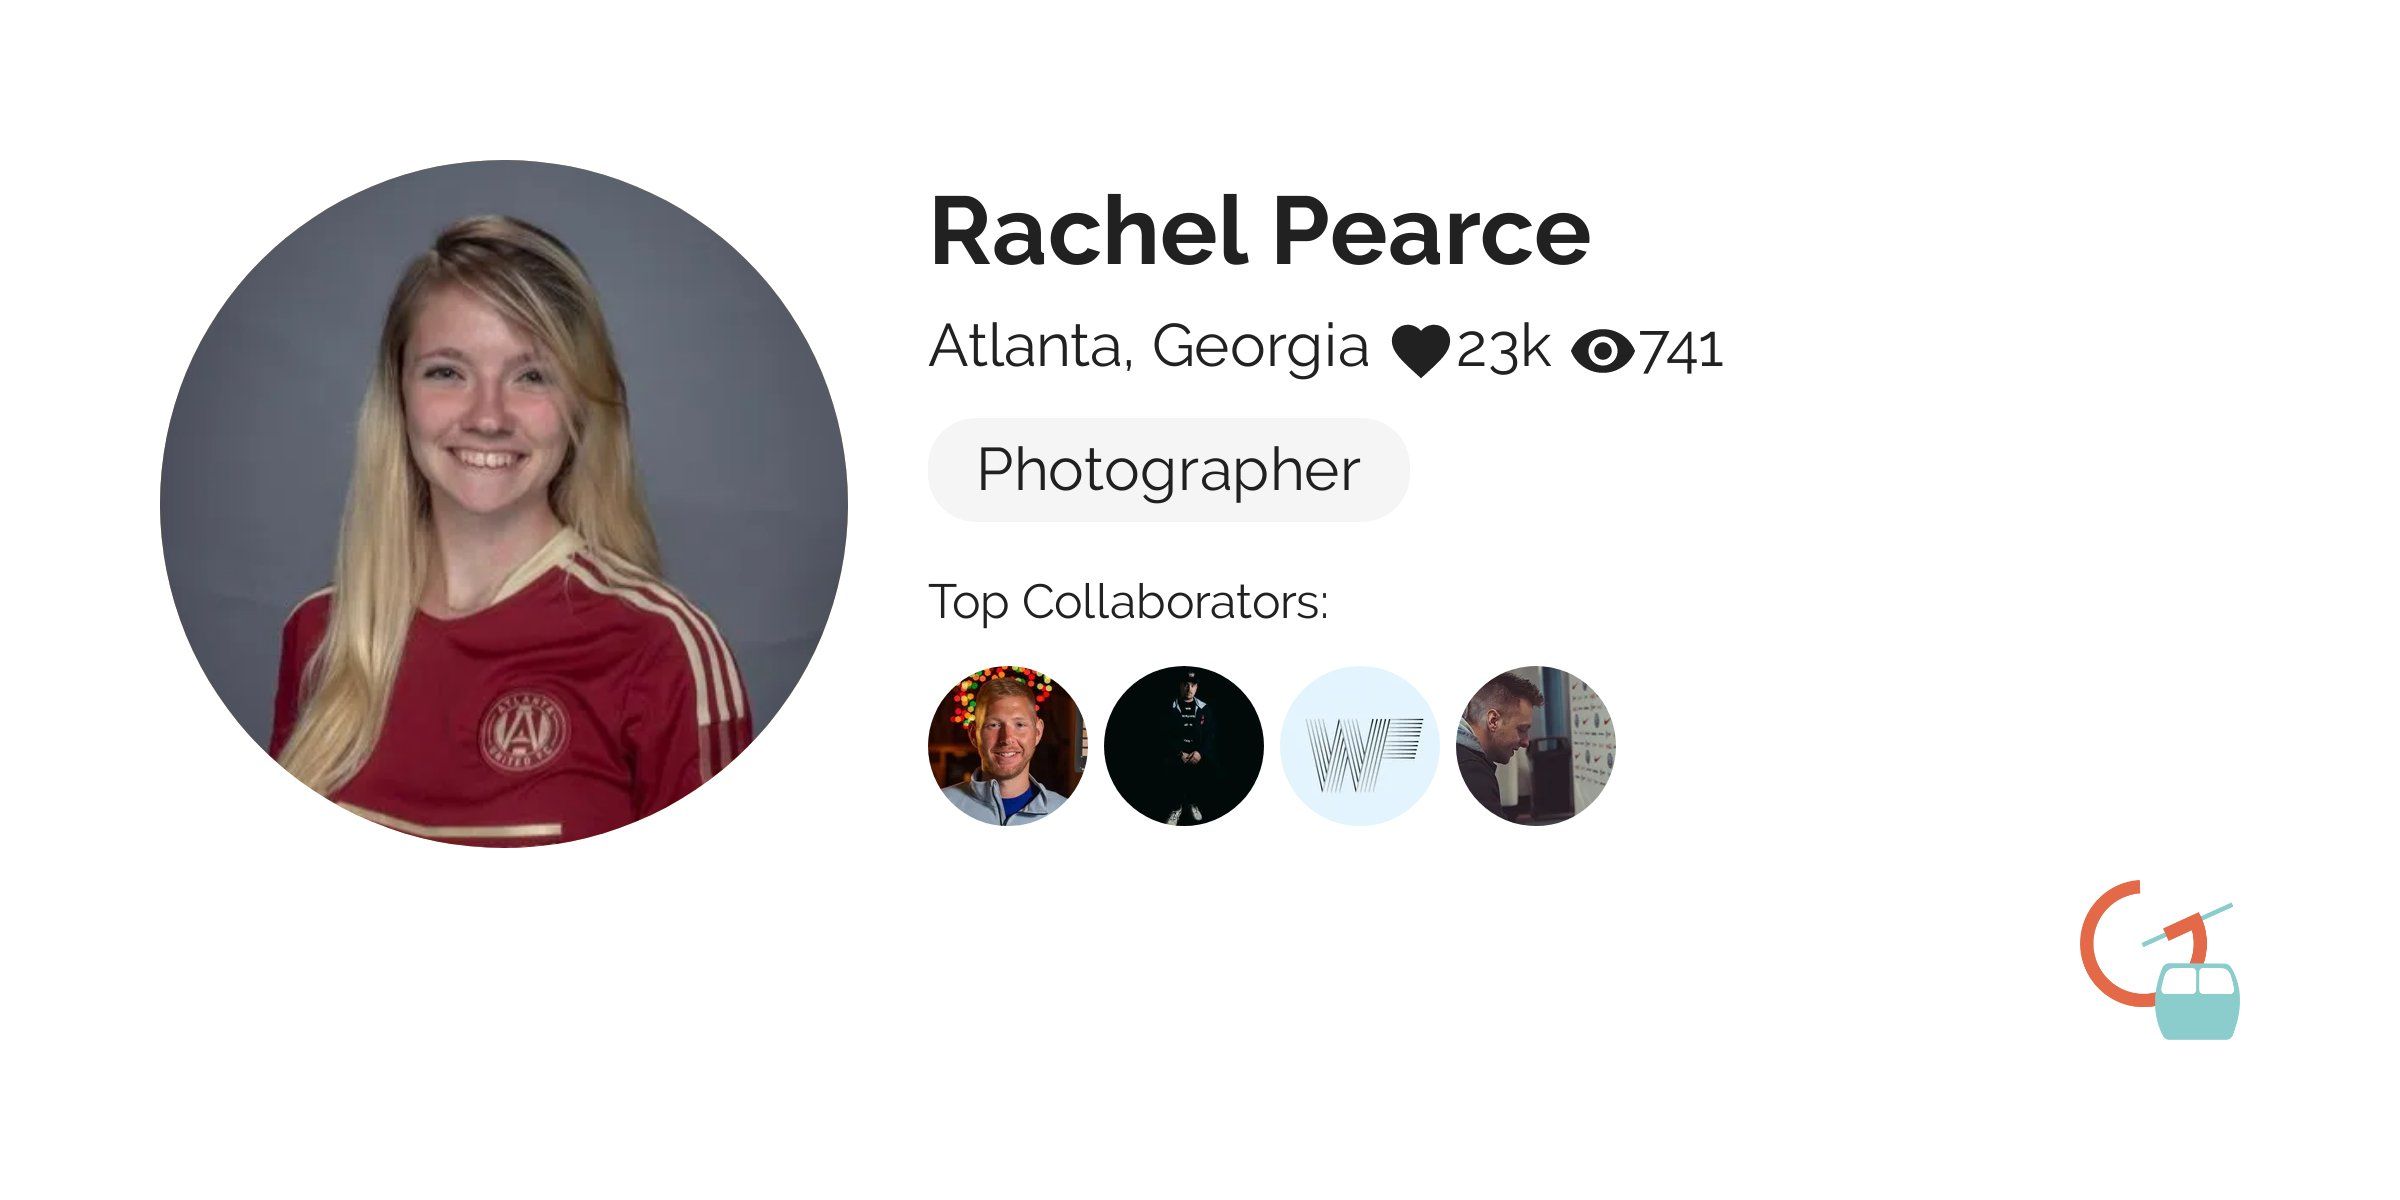Click the teal cable line in logo

pyautogui.click(x=2187, y=925)
